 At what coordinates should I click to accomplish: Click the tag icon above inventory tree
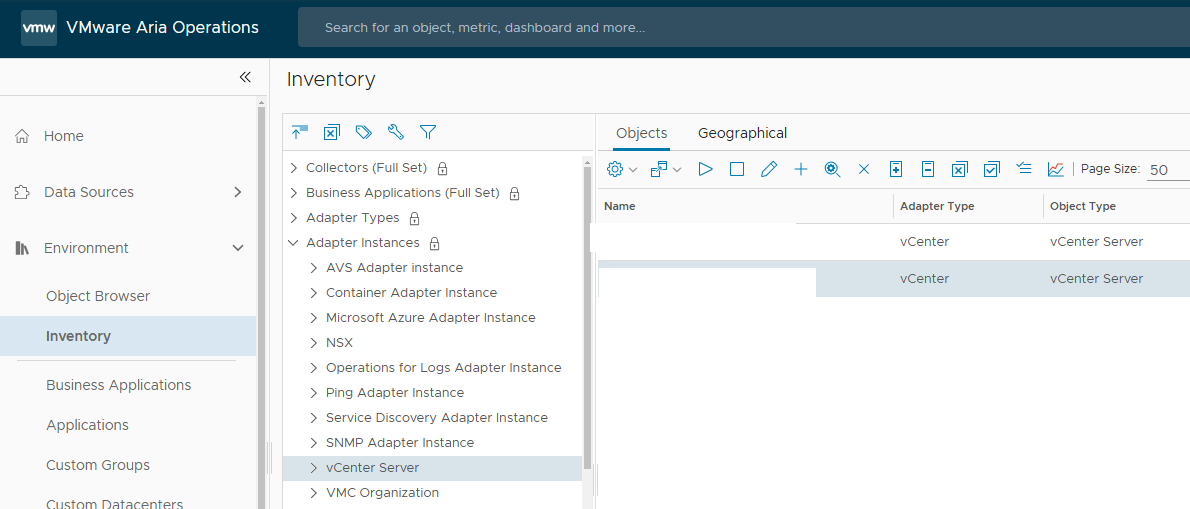click(364, 132)
